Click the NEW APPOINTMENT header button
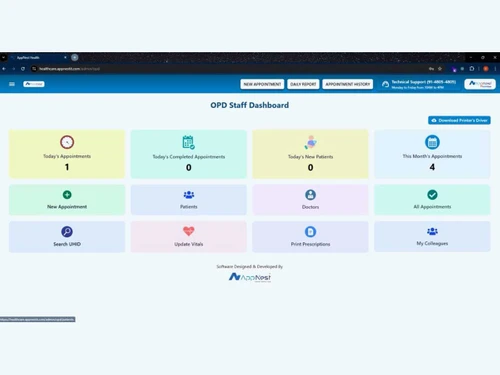Screen dimensions: 500x375 262,84
